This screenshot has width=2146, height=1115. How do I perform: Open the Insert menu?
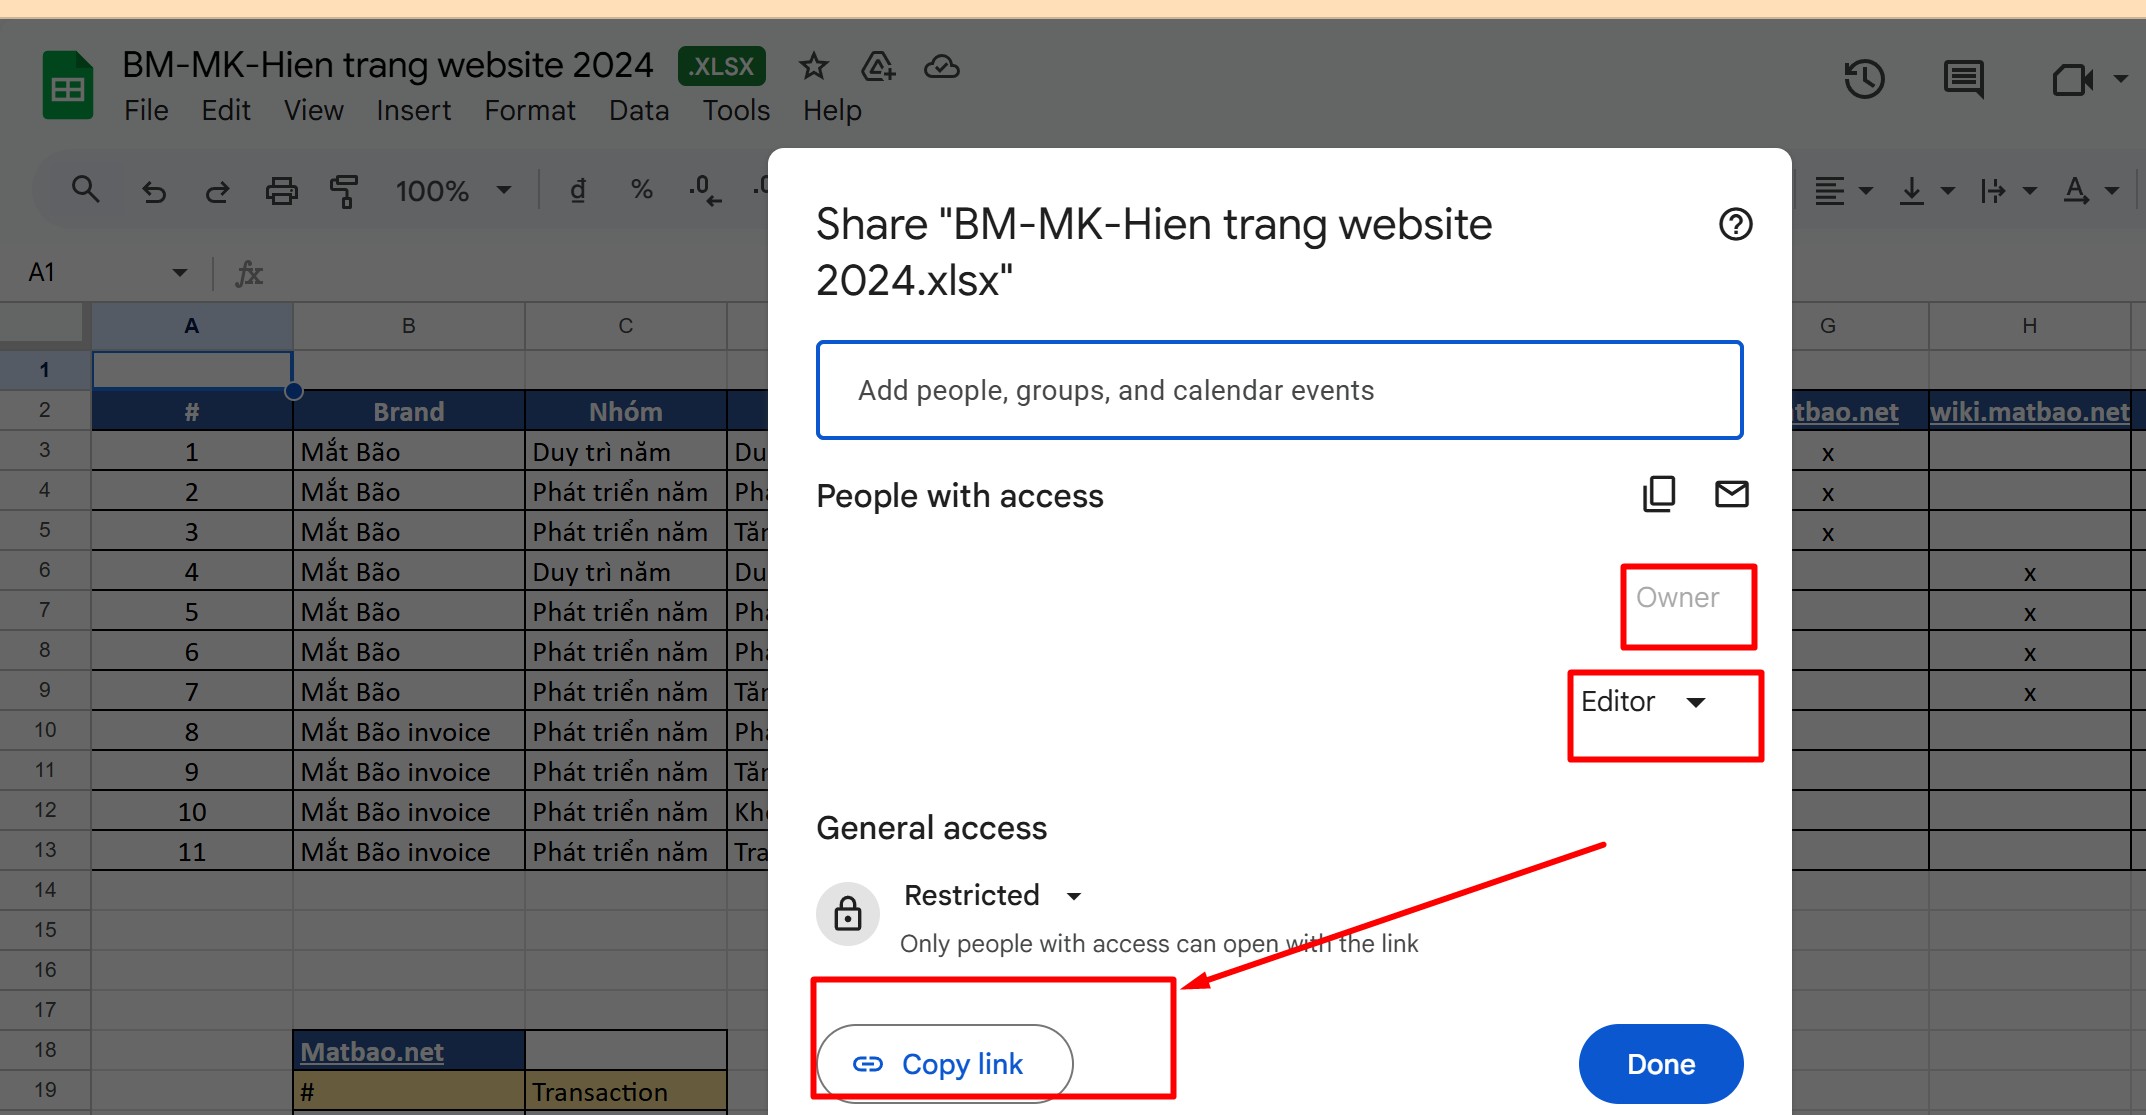(414, 110)
